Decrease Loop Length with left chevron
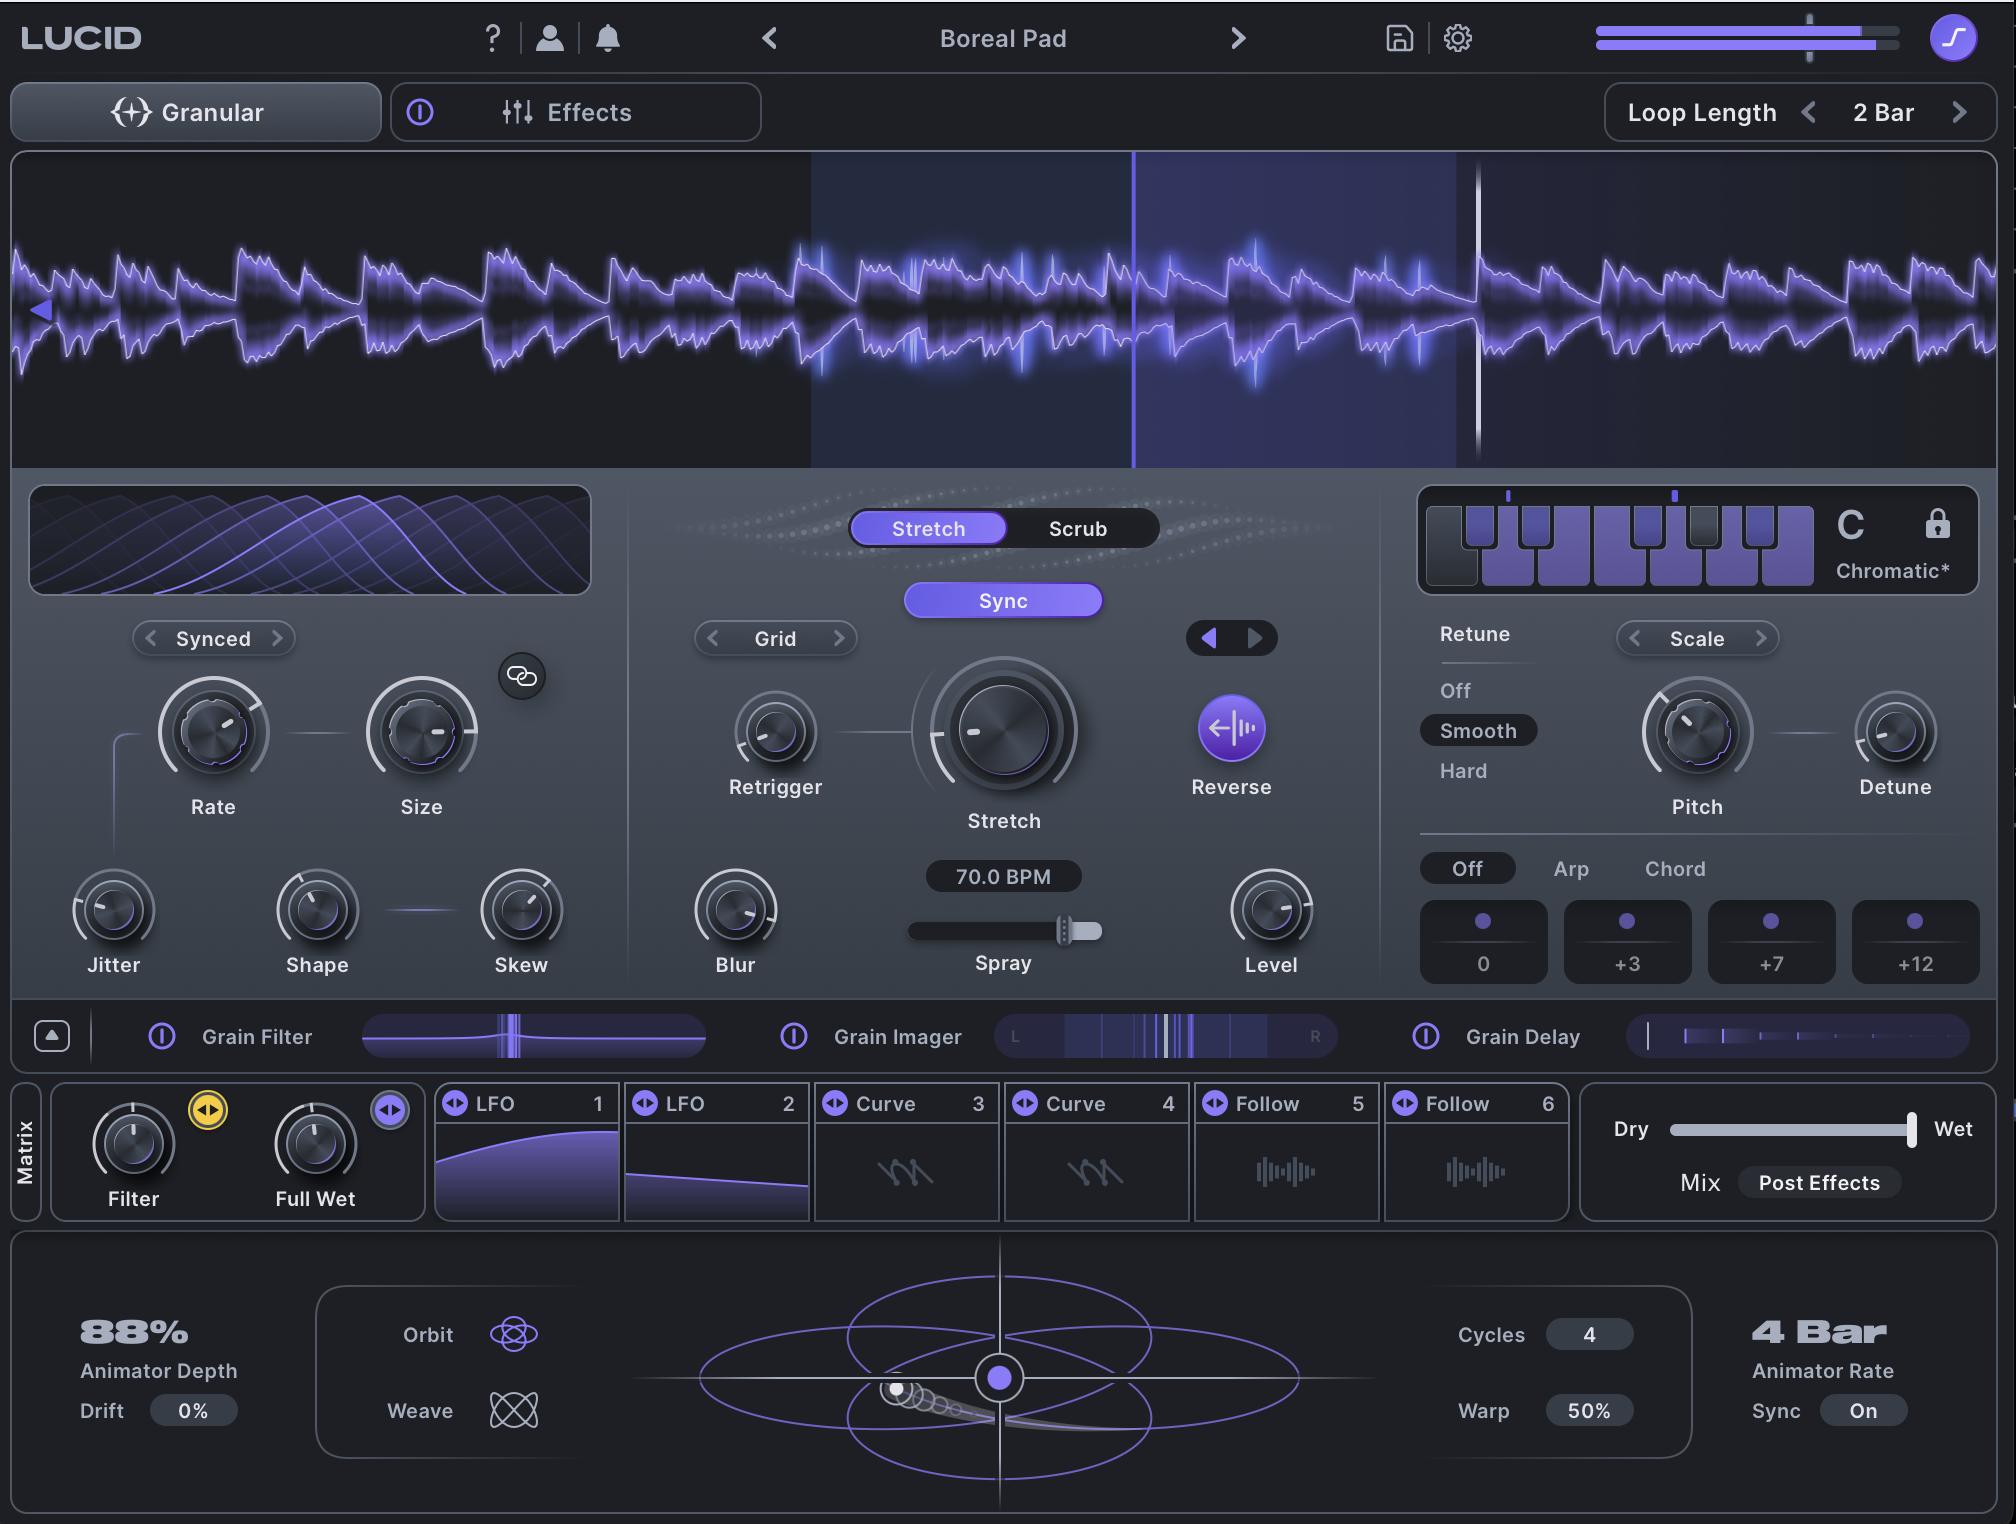The height and width of the screenshot is (1524, 2016). coord(1808,112)
